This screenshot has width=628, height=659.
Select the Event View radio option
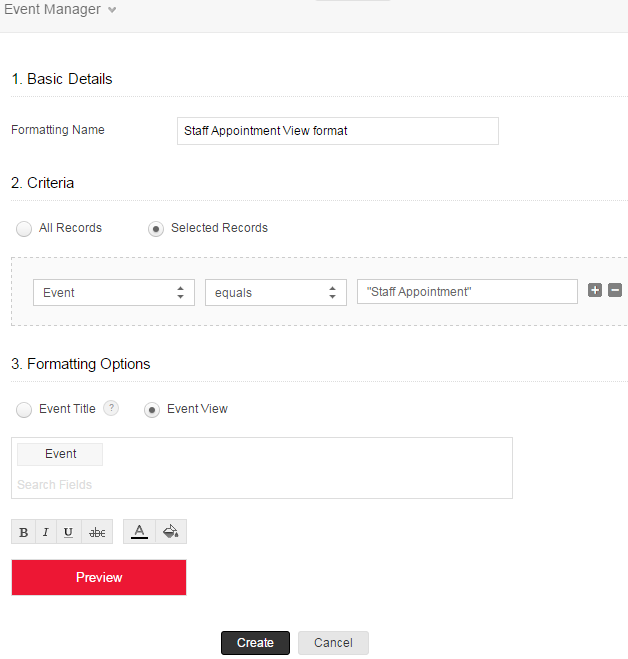click(x=152, y=410)
